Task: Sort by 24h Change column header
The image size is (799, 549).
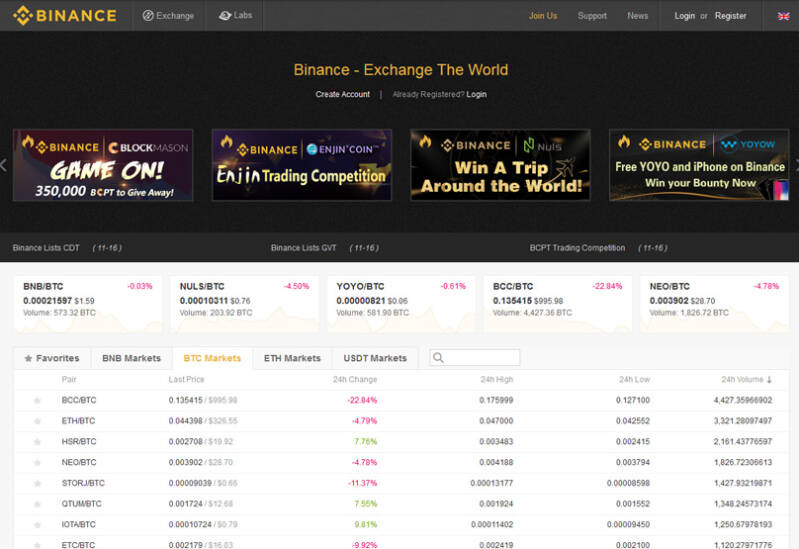Action: (355, 380)
